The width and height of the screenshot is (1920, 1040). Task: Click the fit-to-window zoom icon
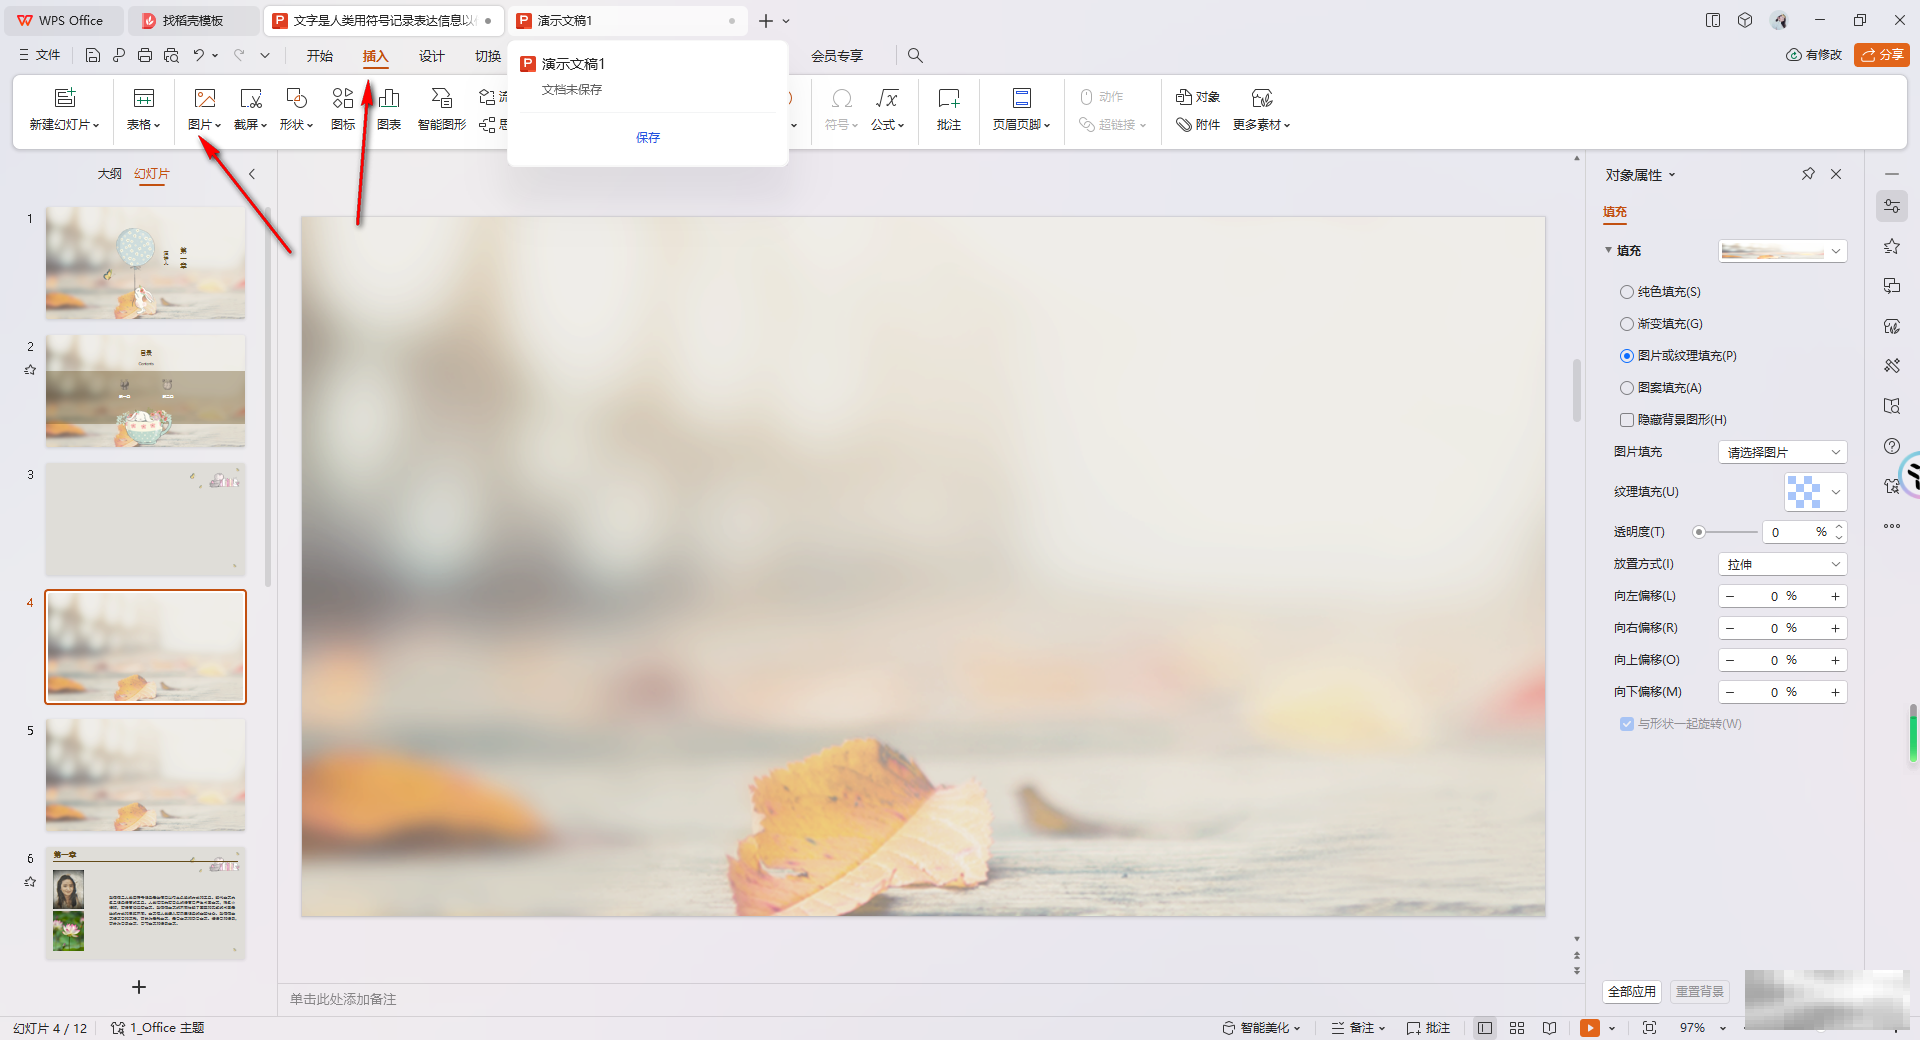click(1649, 1028)
